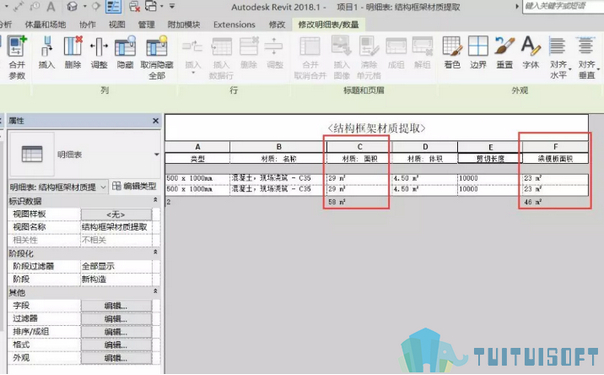Screen dimensions: 604x375
Task: Click the 删除 row delete icon
Action: (249, 46)
